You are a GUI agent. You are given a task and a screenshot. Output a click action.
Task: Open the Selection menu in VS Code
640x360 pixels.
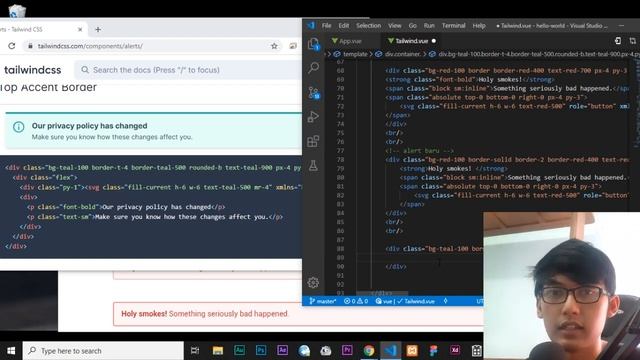[x=369, y=26]
